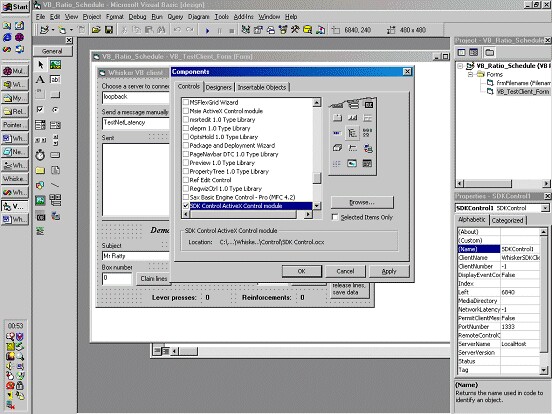Select the DriveListBox tool in the toolbox

55,155
